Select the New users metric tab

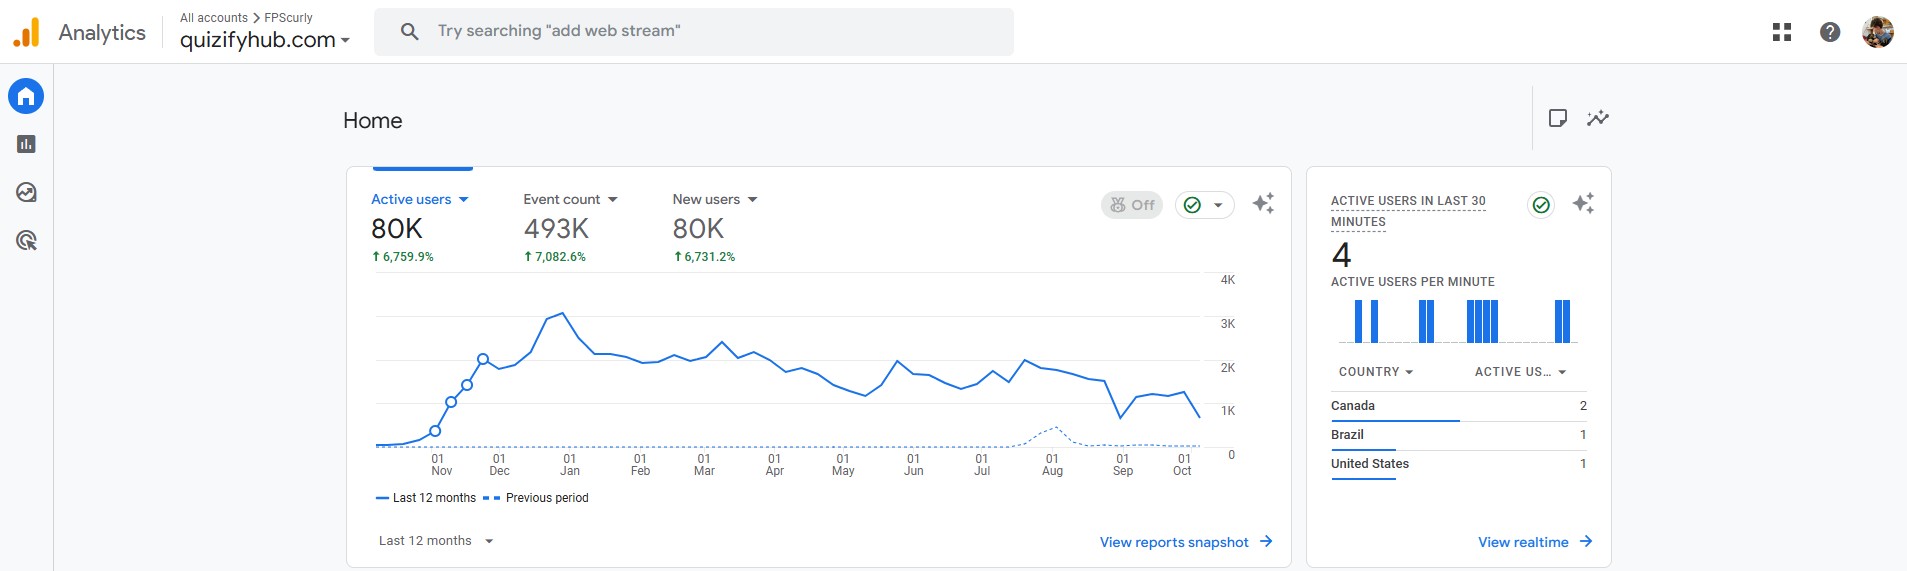(x=714, y=200)
